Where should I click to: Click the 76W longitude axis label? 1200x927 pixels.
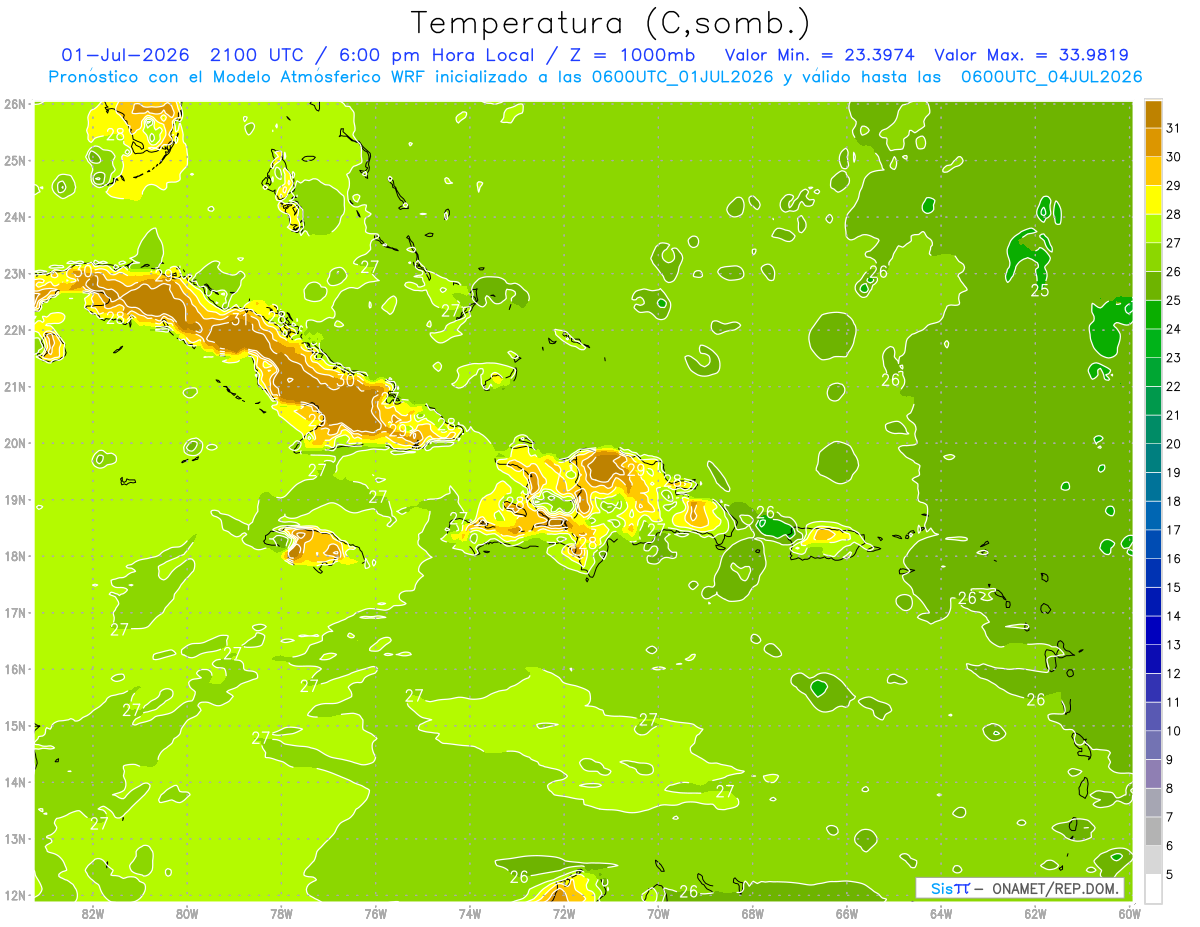pos(375,913)
